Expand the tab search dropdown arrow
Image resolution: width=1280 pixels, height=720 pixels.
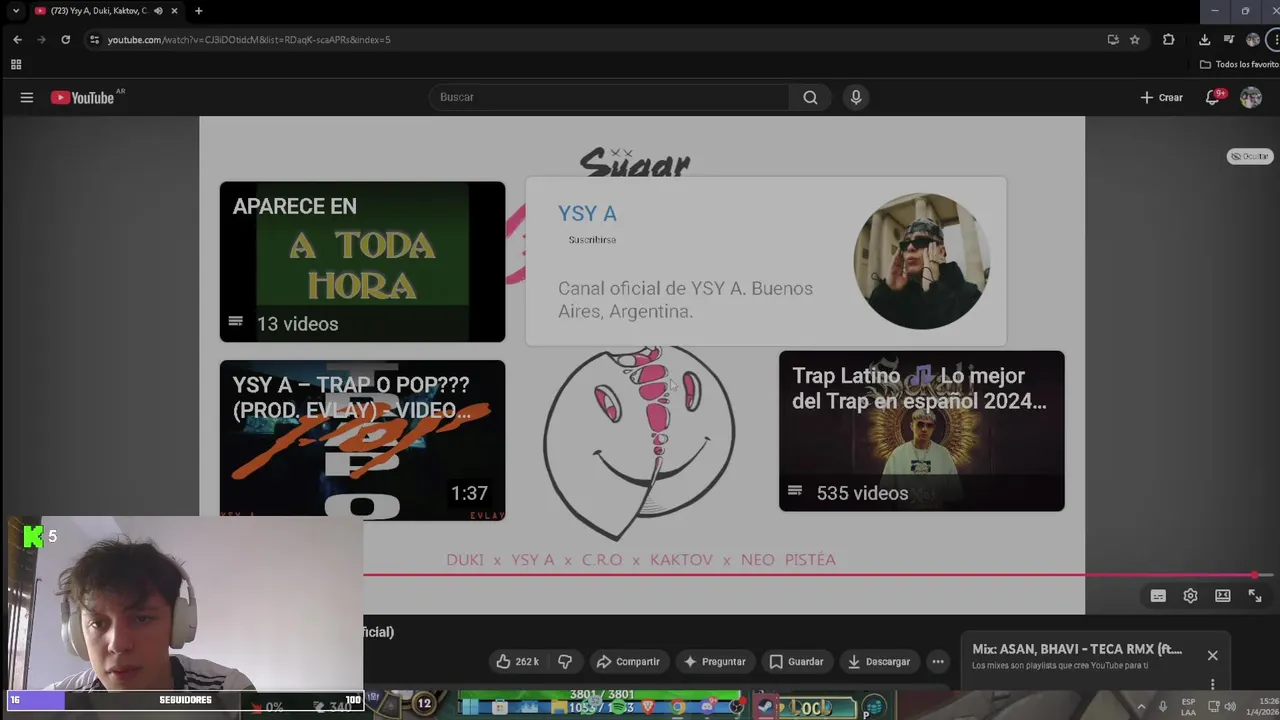[x=15, y=11]
